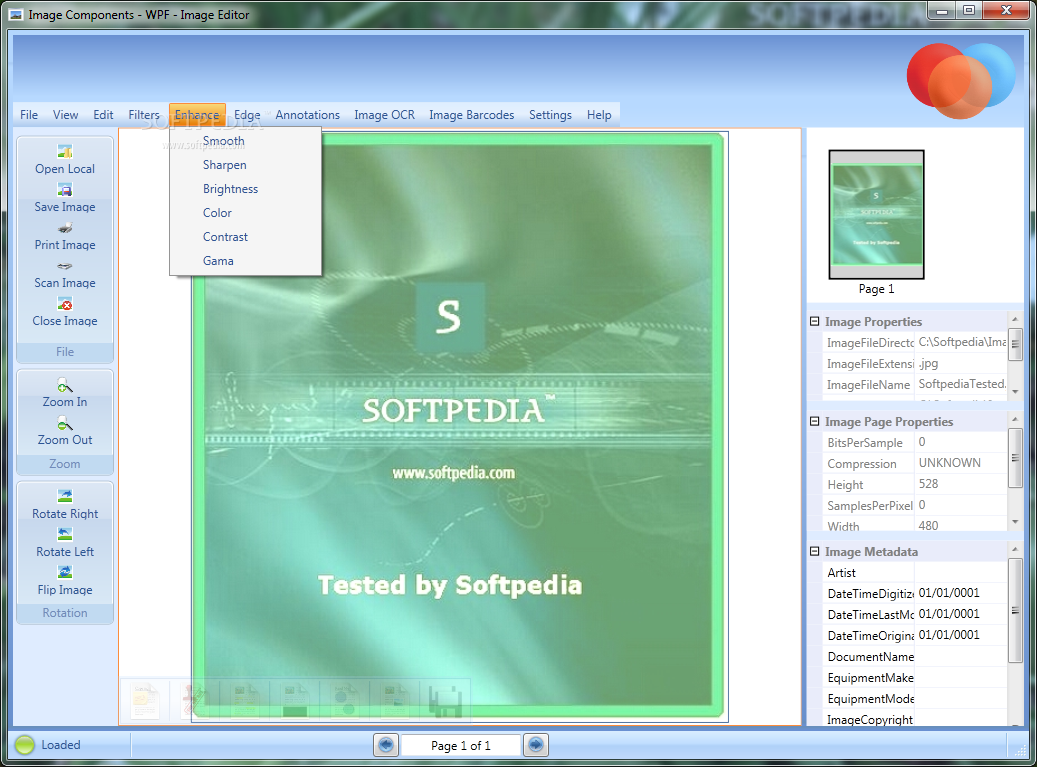
Task: Select the Artist metadata row
Action: pos(915,573)
